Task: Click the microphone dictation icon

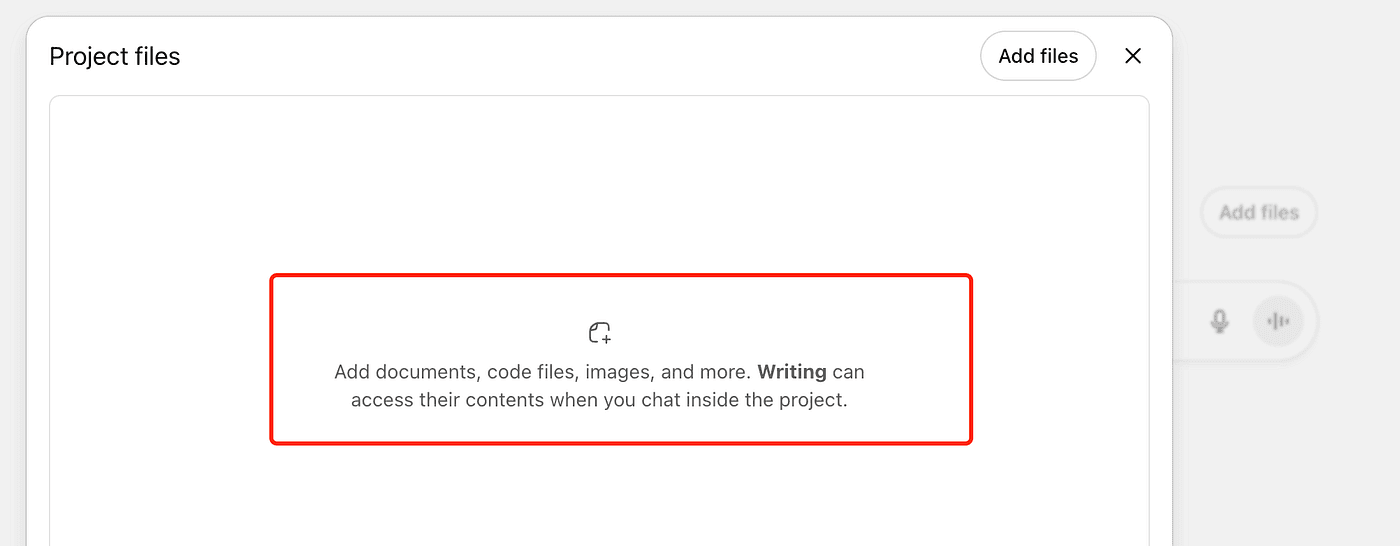Action: (x=1219, y=321)
